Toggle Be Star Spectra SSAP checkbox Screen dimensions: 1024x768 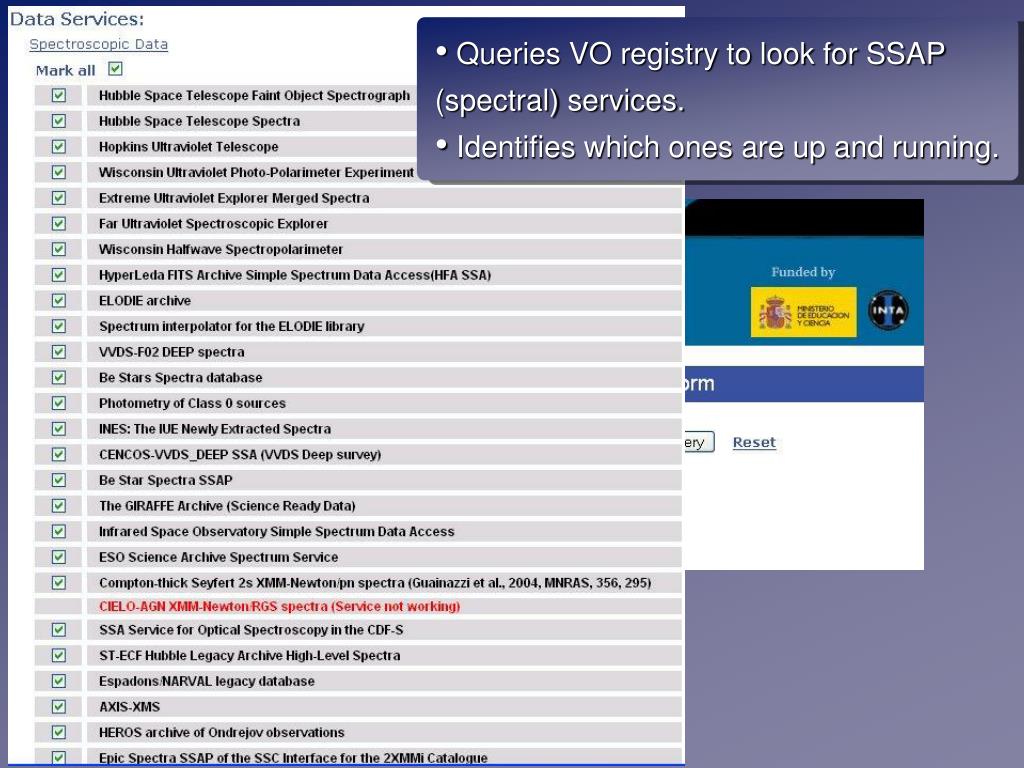(59, 480)
